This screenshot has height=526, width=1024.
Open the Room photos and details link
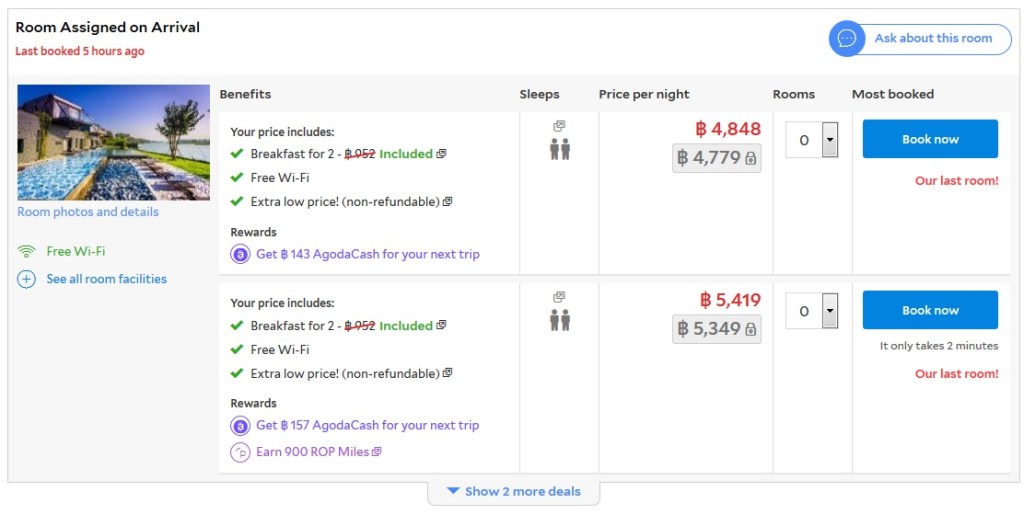tap(88, 212)
